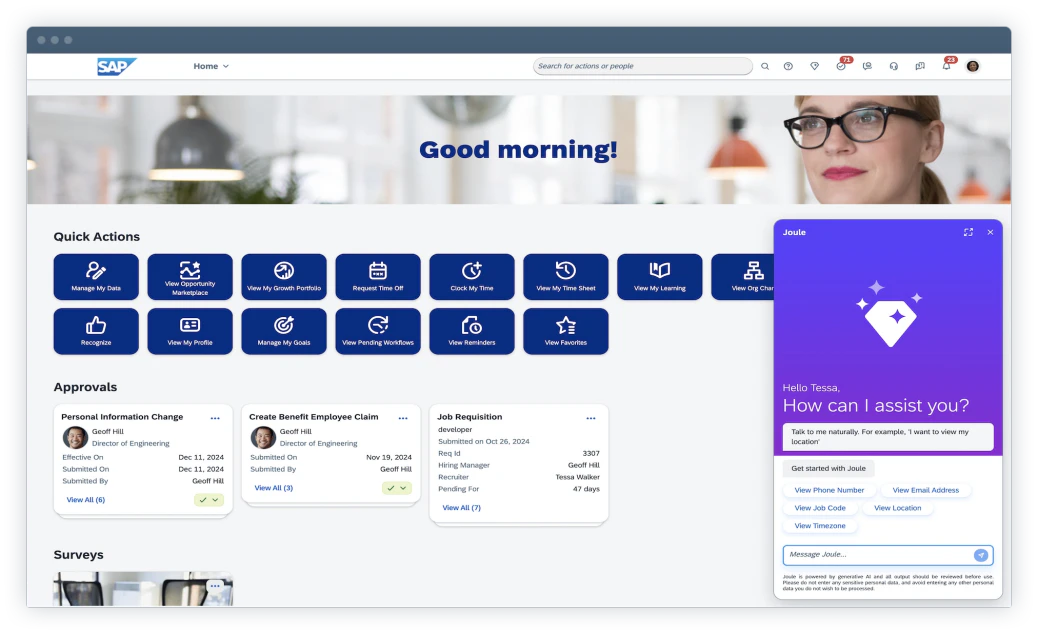The height and width of the screenshot is (634, 1038).
Task: Click the search field for actions or people
Action: [x=643, y=65]
